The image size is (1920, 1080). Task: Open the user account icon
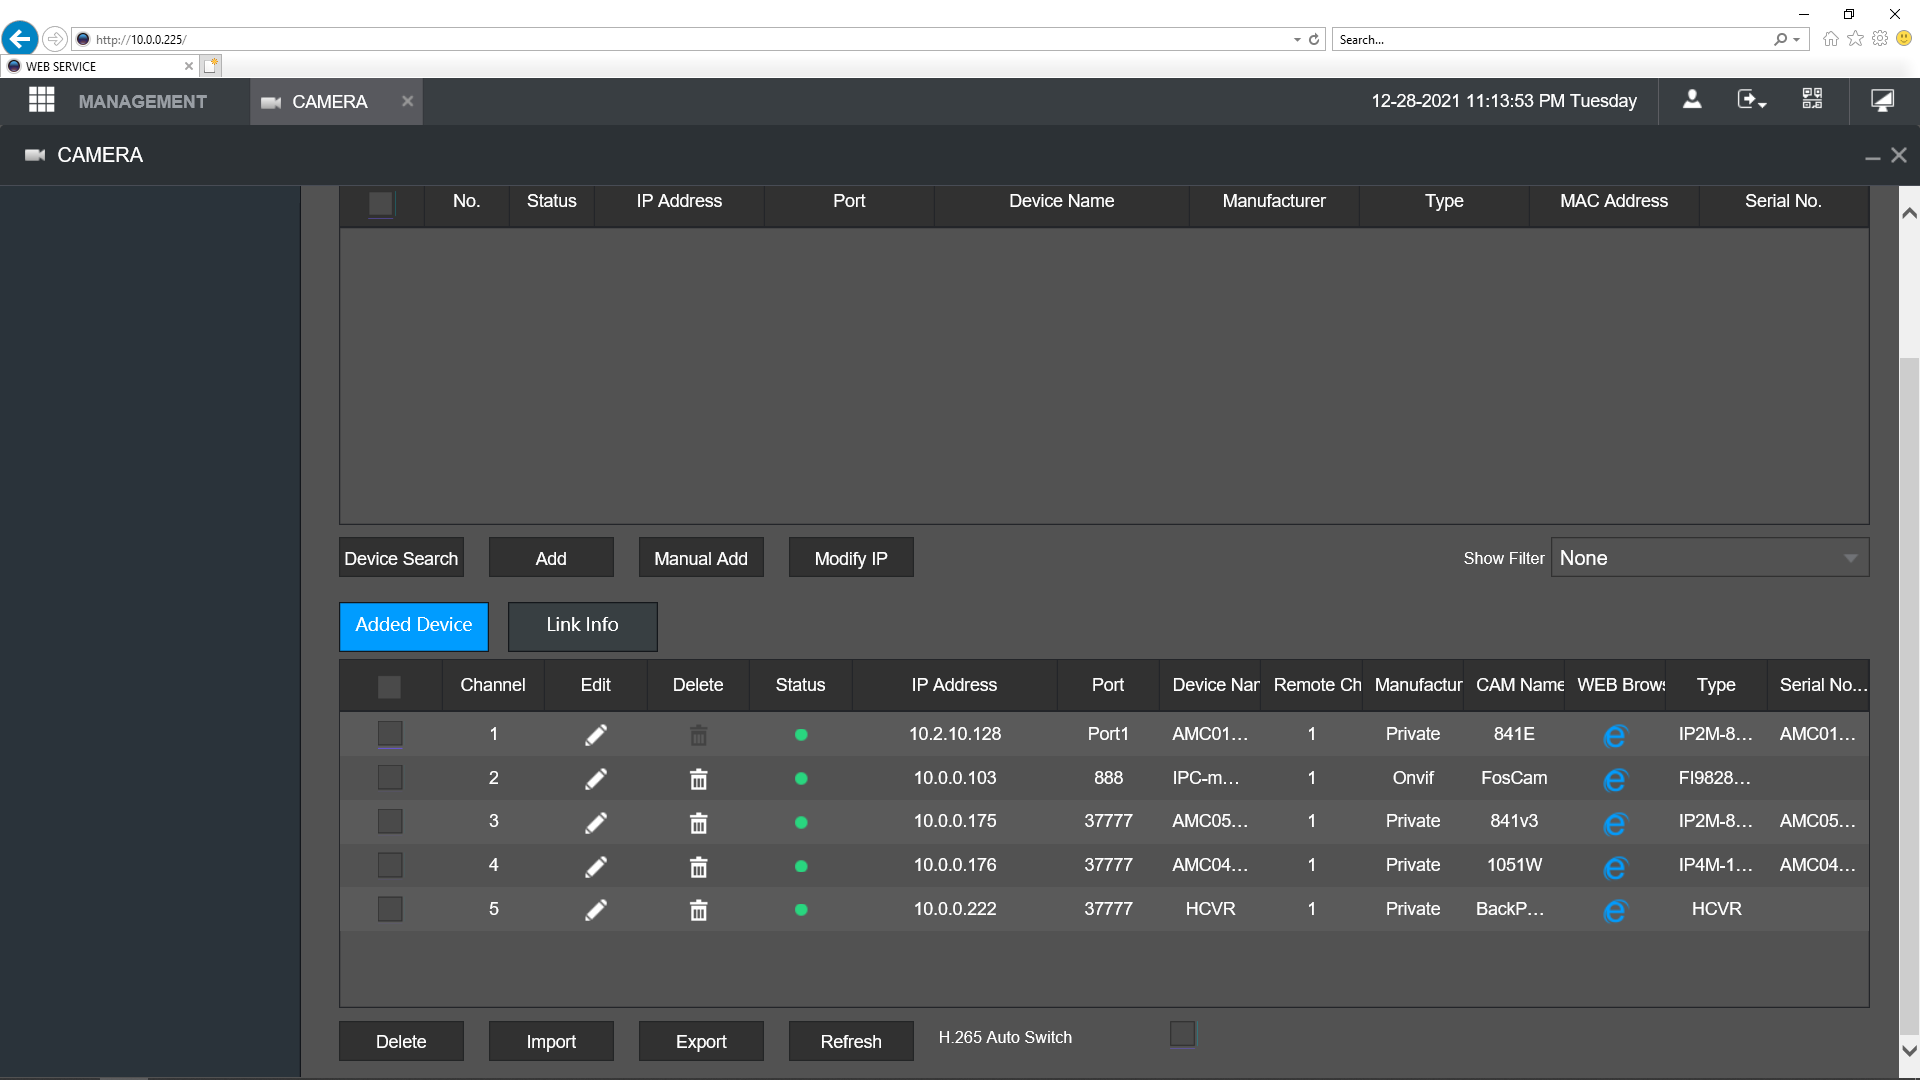pyautogui.click(x=1692, y=100)
